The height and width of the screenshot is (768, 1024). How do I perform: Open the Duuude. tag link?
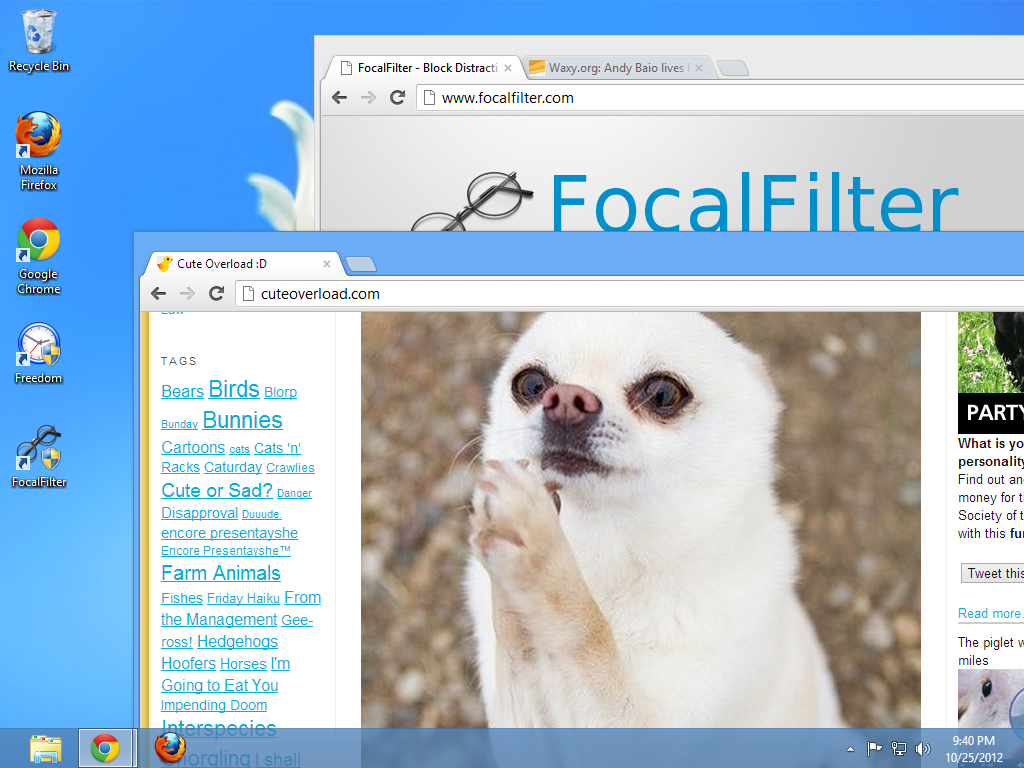(x=262, y=514)
